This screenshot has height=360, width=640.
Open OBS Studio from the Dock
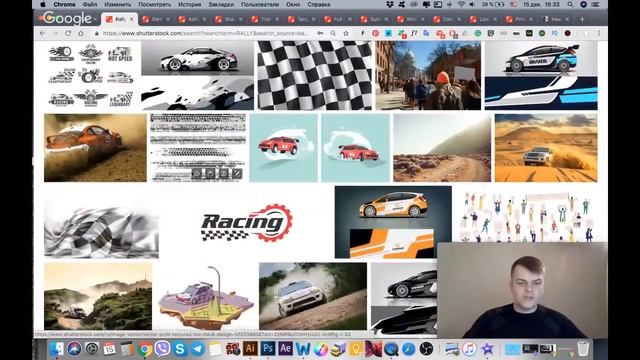click(426, 349)
